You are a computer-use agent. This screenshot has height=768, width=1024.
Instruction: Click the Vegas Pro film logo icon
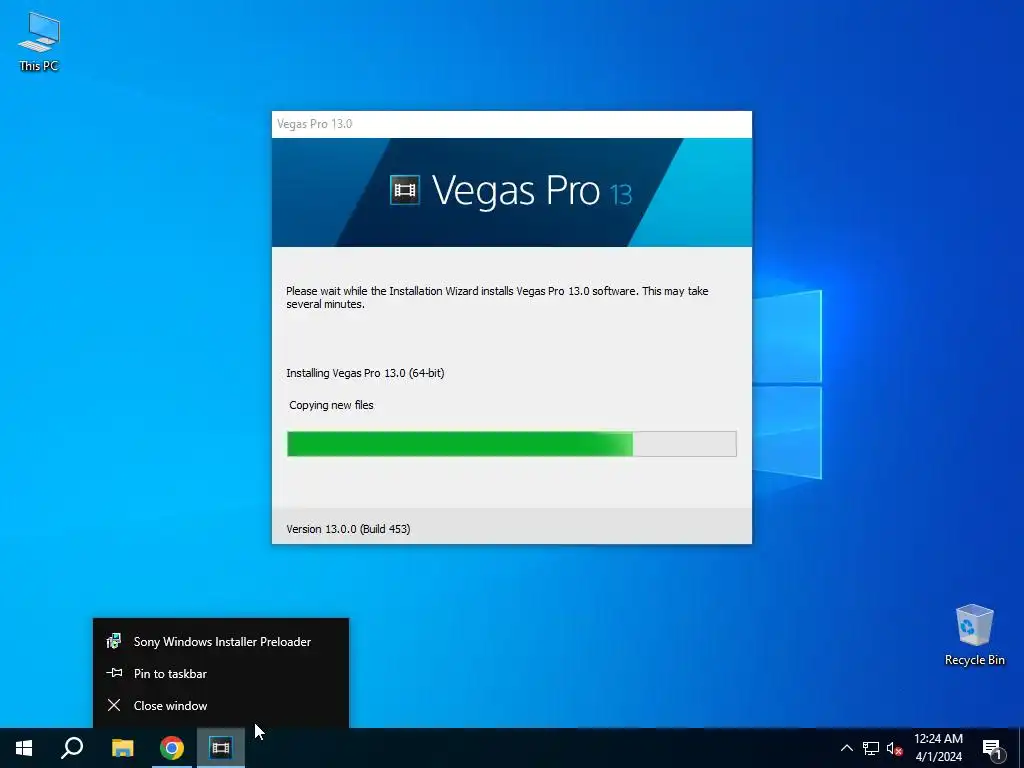(405, 190)
